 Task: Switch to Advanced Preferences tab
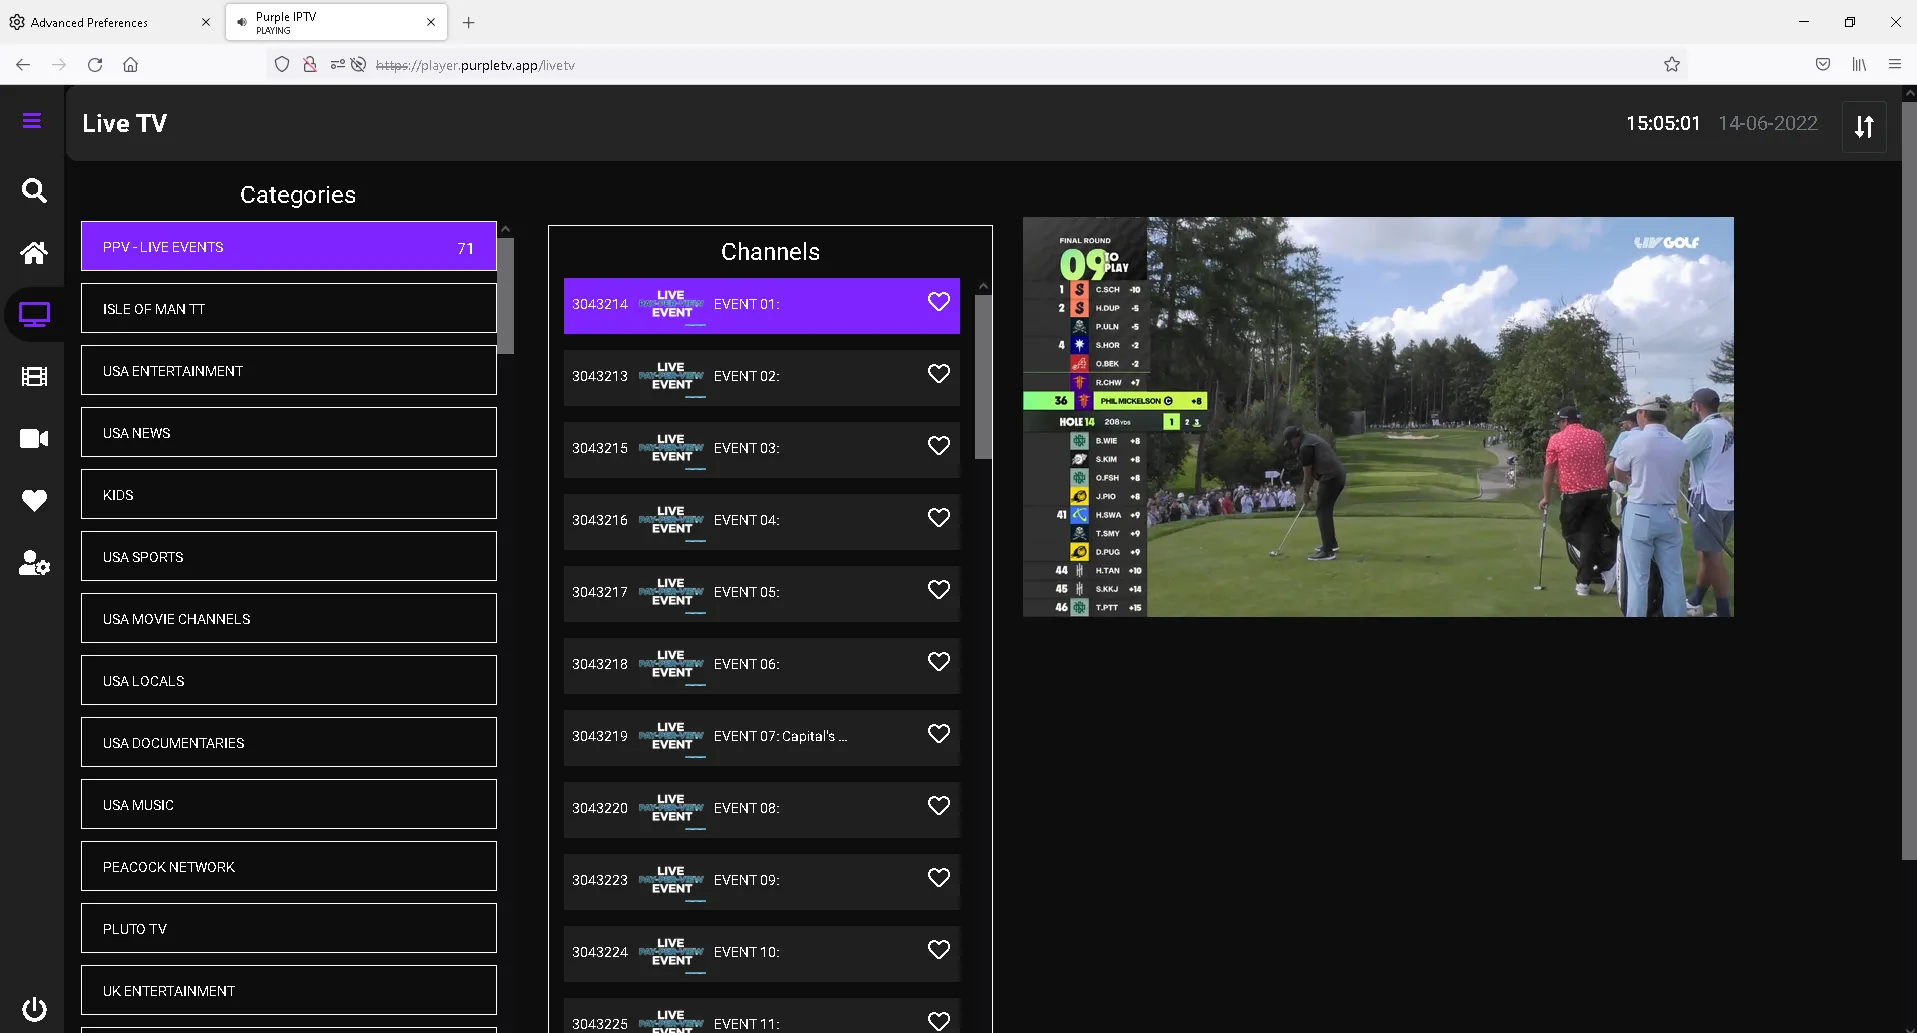coord(110,22)
